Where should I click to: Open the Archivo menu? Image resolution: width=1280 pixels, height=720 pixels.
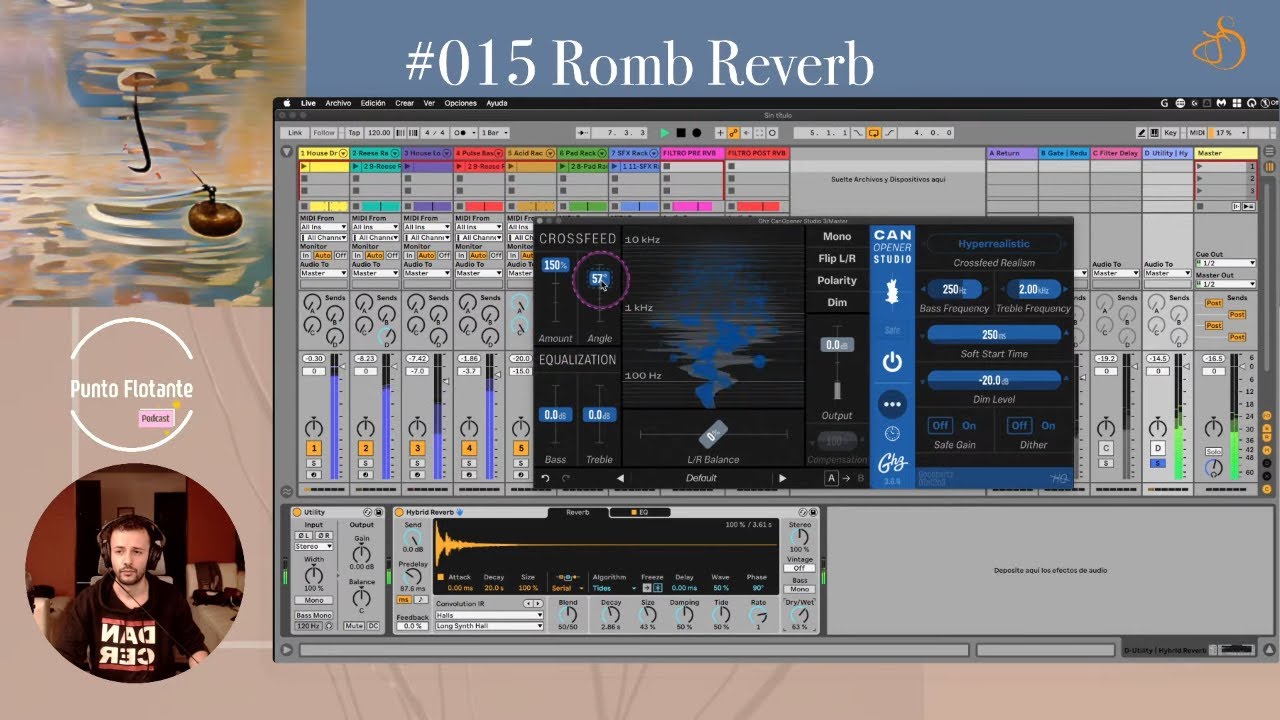point(338,103)
